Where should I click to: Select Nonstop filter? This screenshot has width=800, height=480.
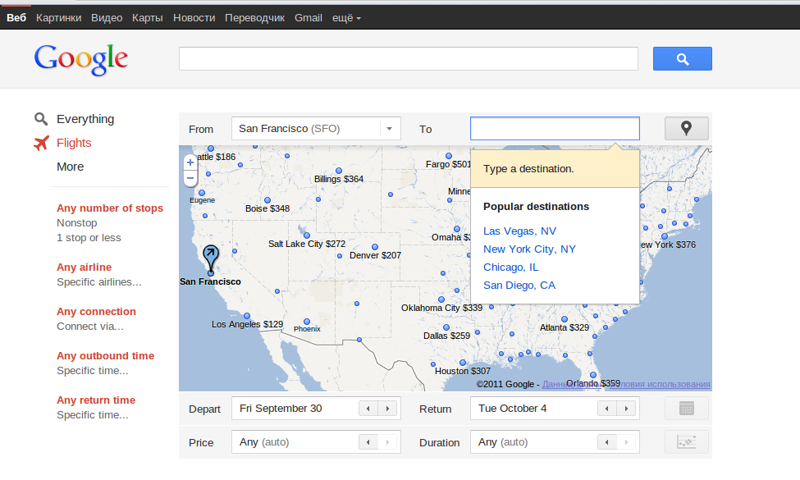[x=77, y=223]
